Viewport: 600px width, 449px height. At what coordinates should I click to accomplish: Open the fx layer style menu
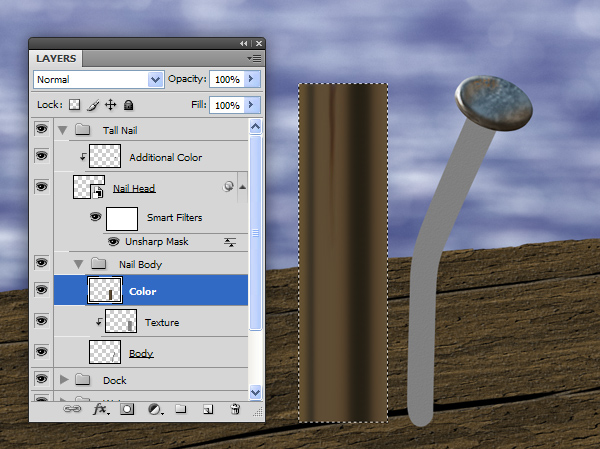click(101, 409)
